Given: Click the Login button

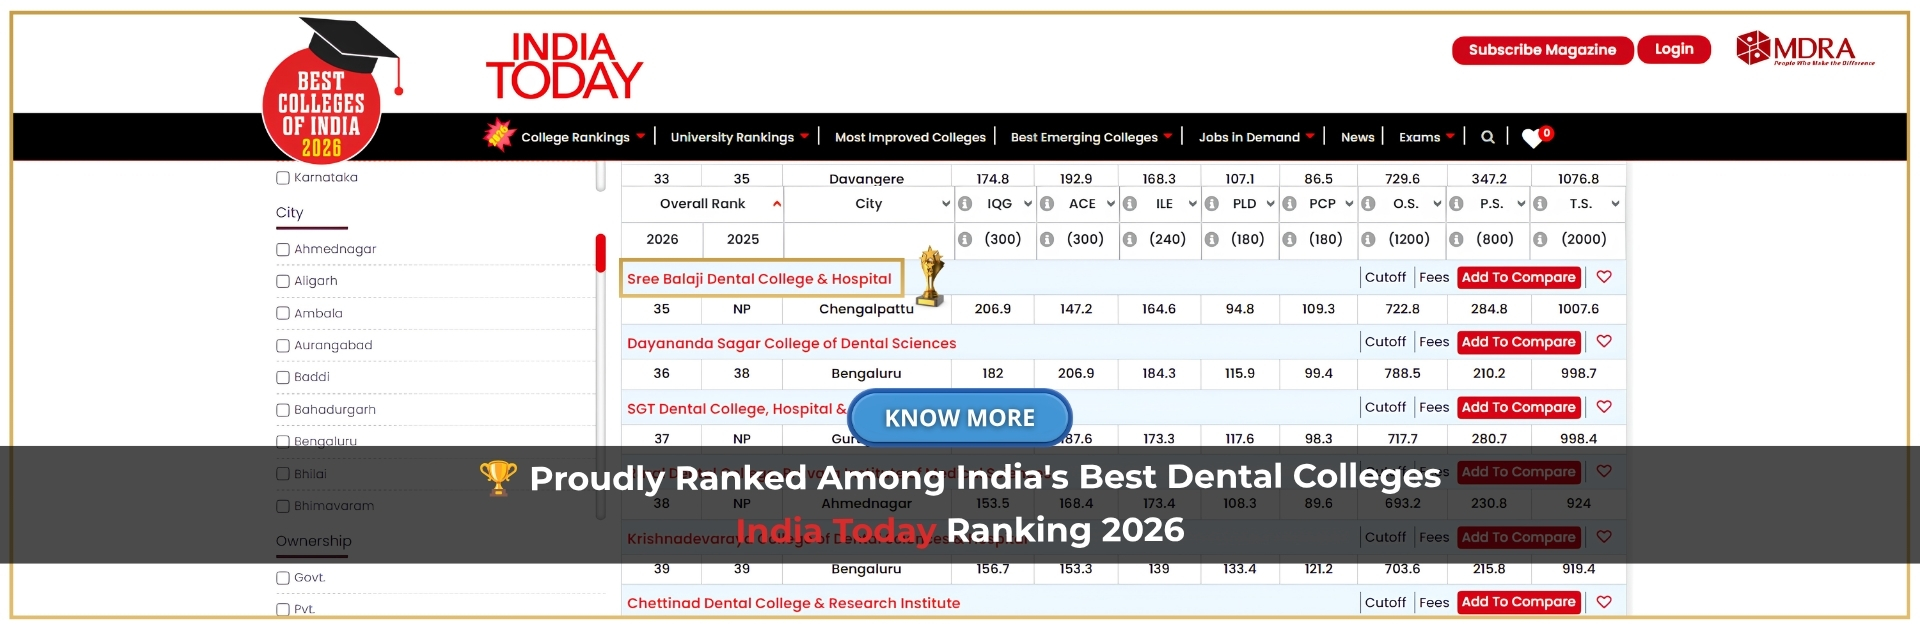Looking at the screenshot, I should click(x=1674, y=49).
